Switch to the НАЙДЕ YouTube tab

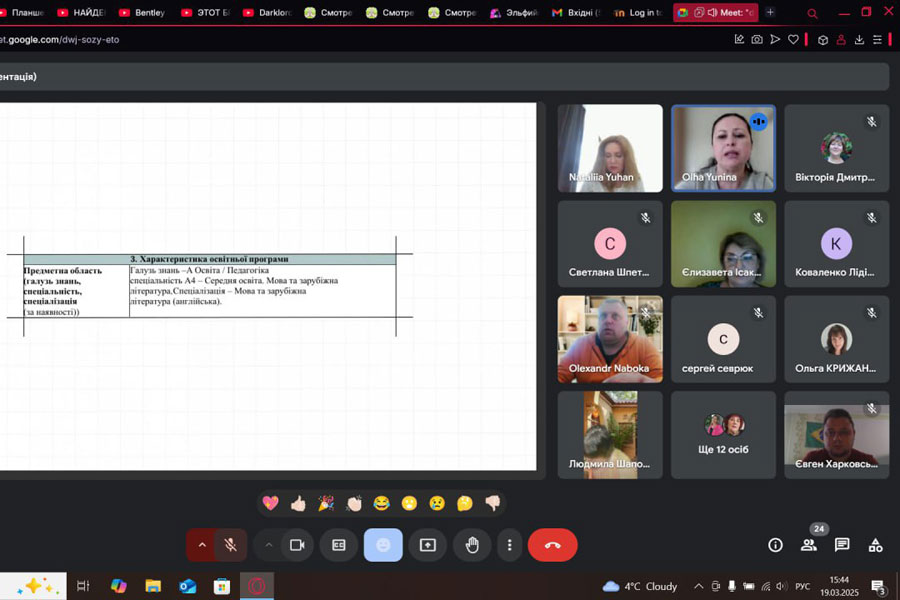(x=82, y=13)
